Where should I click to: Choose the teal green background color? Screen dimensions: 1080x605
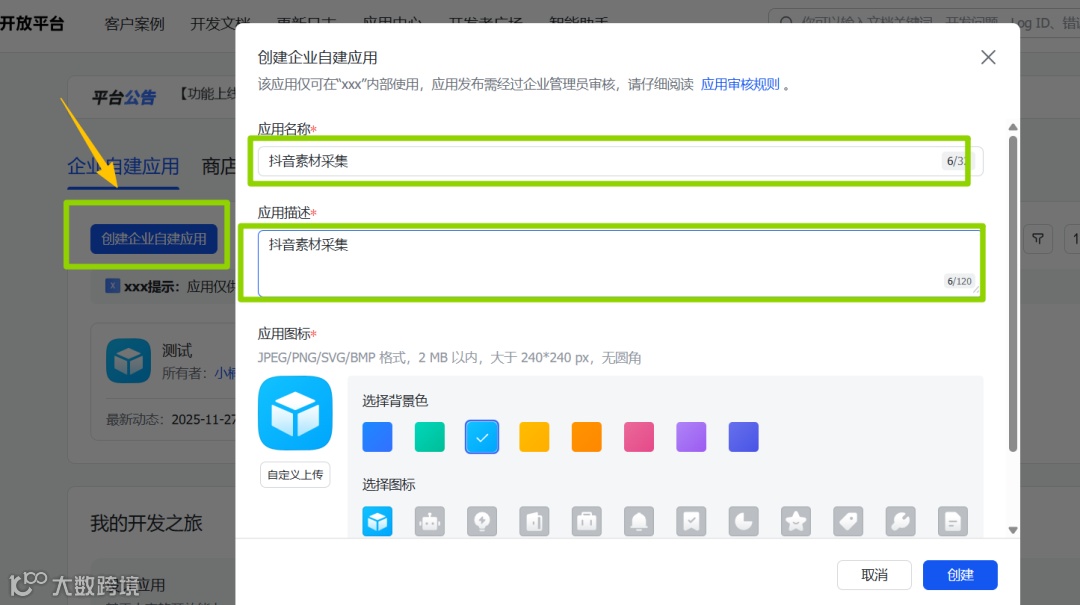point(430,437)
